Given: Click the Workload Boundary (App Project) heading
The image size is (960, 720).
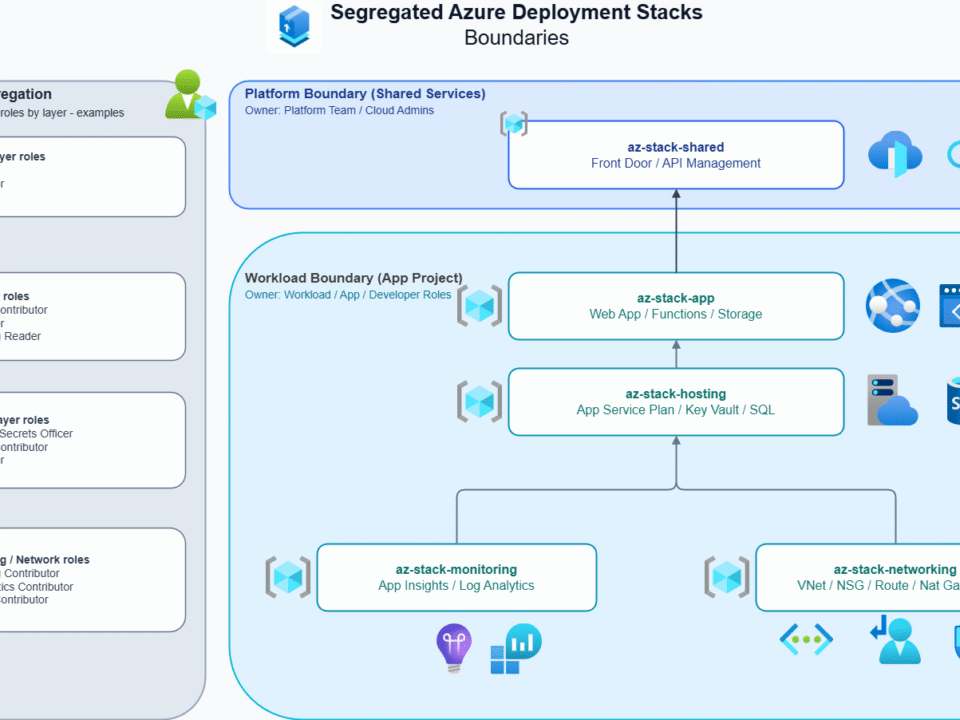Looking at the screenshot, I should click(353, 278).
